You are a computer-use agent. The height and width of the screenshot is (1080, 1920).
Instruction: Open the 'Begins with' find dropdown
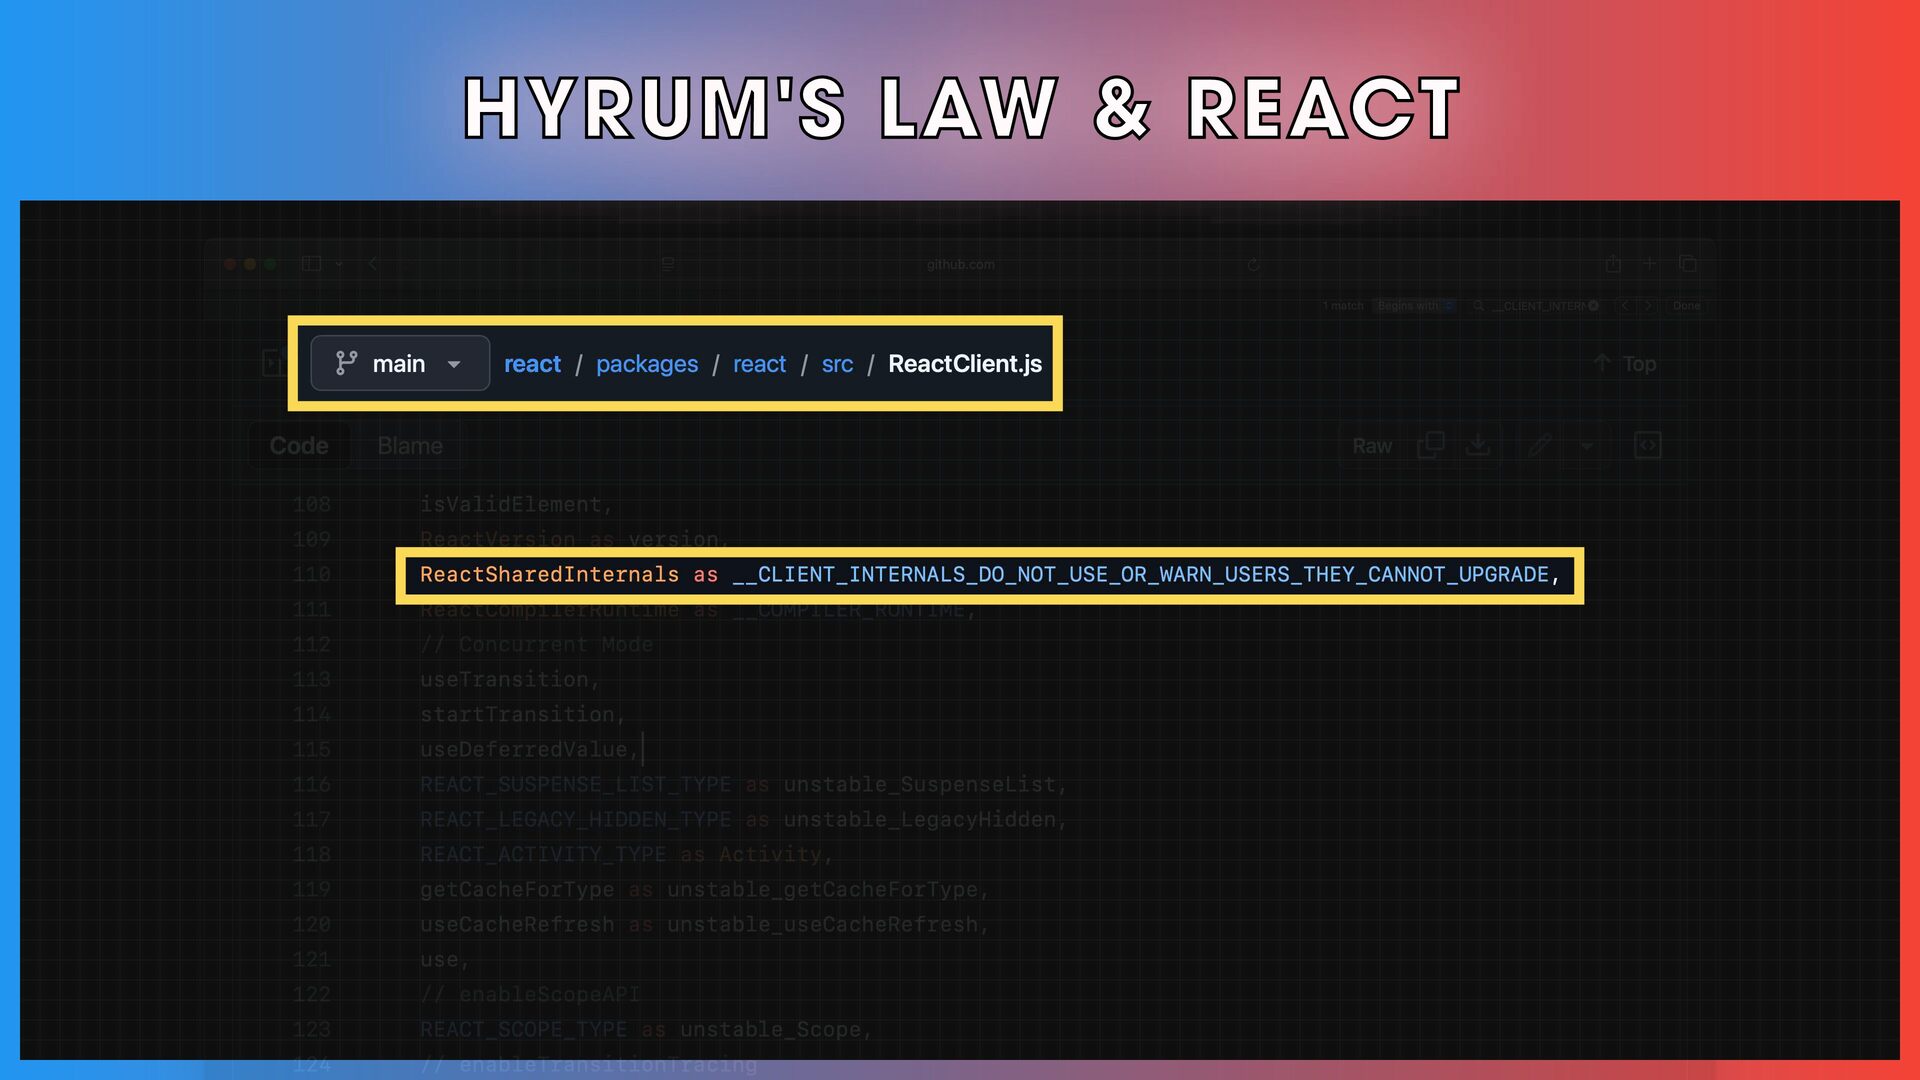1414,306
